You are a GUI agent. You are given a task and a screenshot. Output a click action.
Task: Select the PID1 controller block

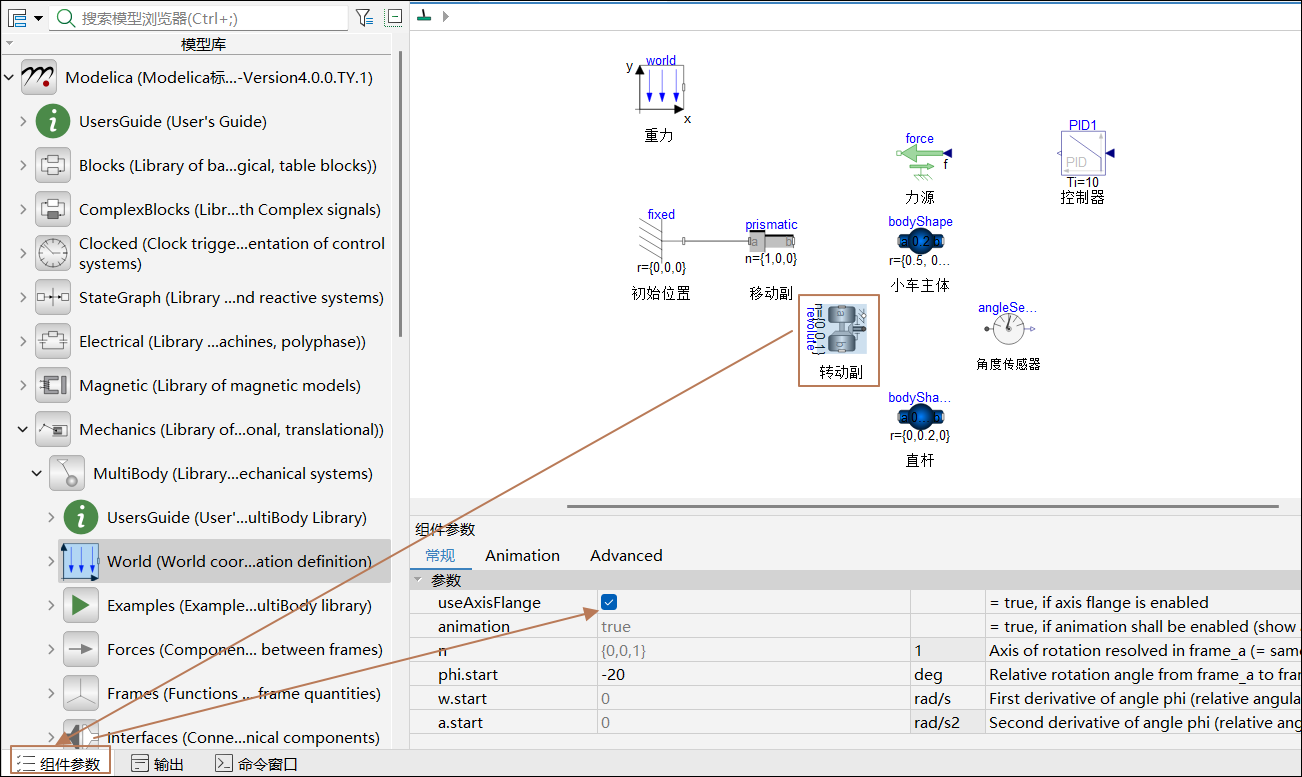1081,154
